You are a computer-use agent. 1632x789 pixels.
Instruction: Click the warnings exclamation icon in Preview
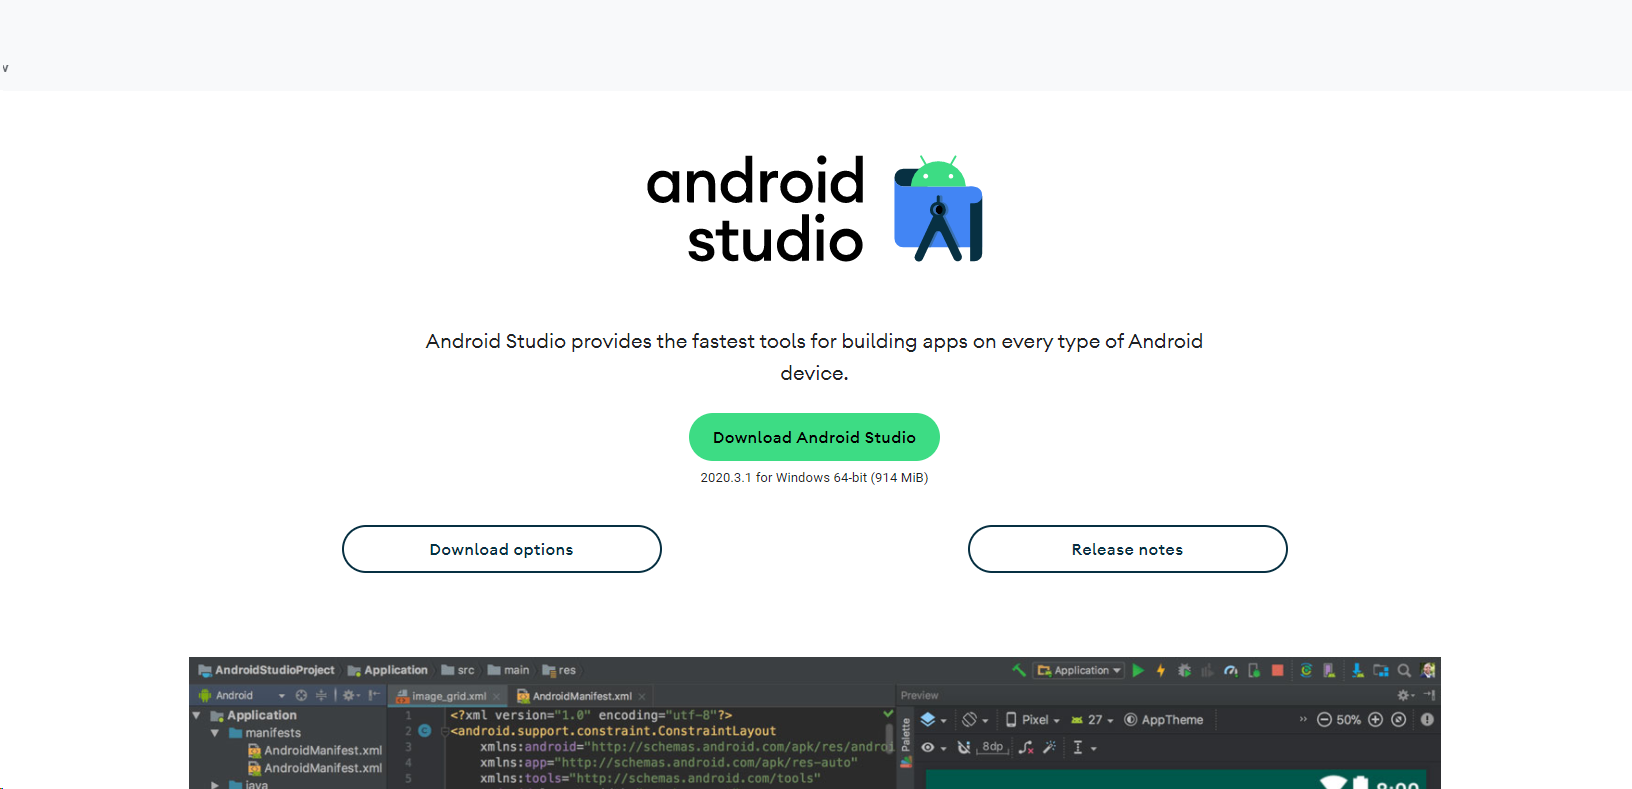(1427, 719)
